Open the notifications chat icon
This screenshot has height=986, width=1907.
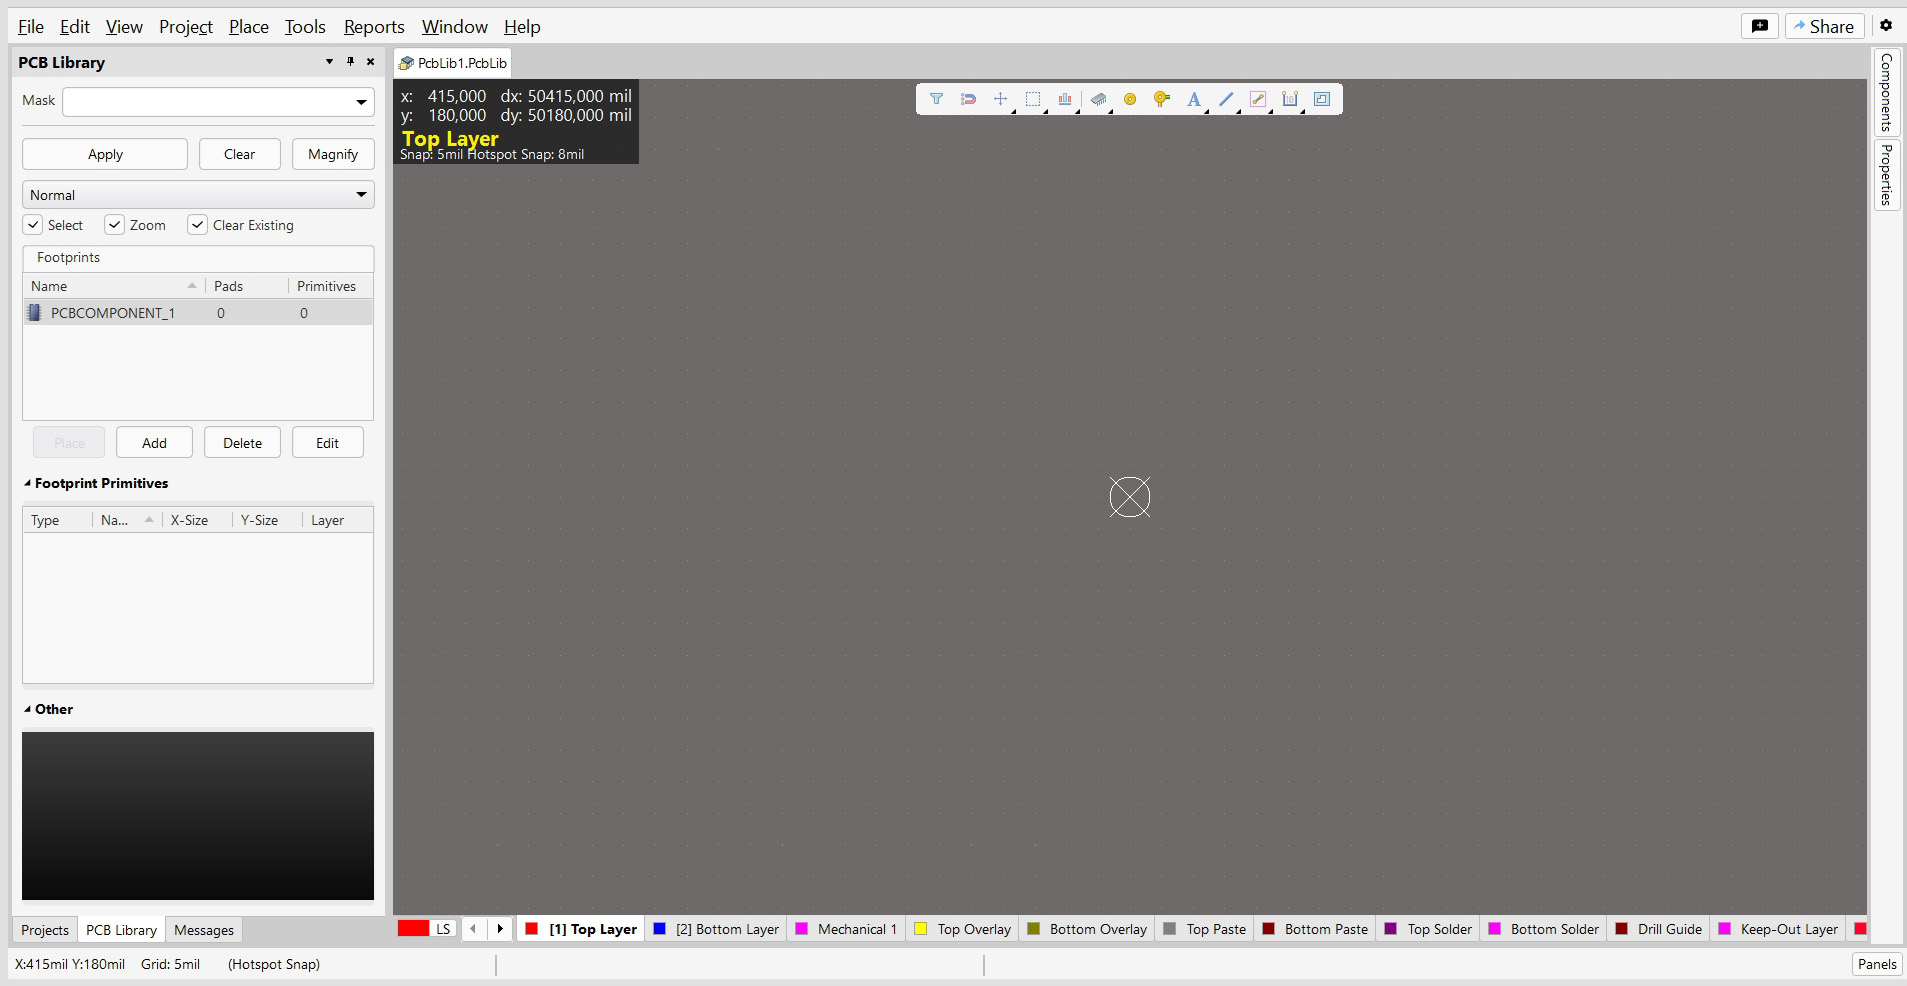click(1760, 26)
